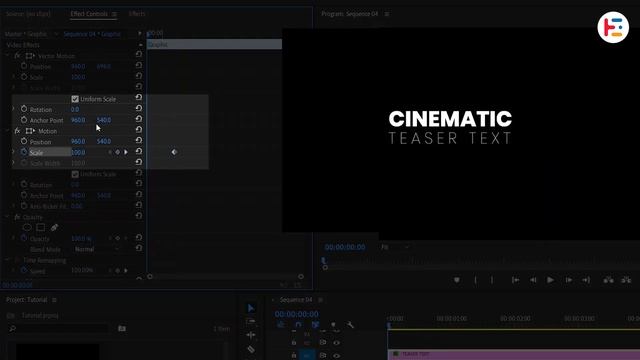Create a four-point rectangle mask

[40, 227]
